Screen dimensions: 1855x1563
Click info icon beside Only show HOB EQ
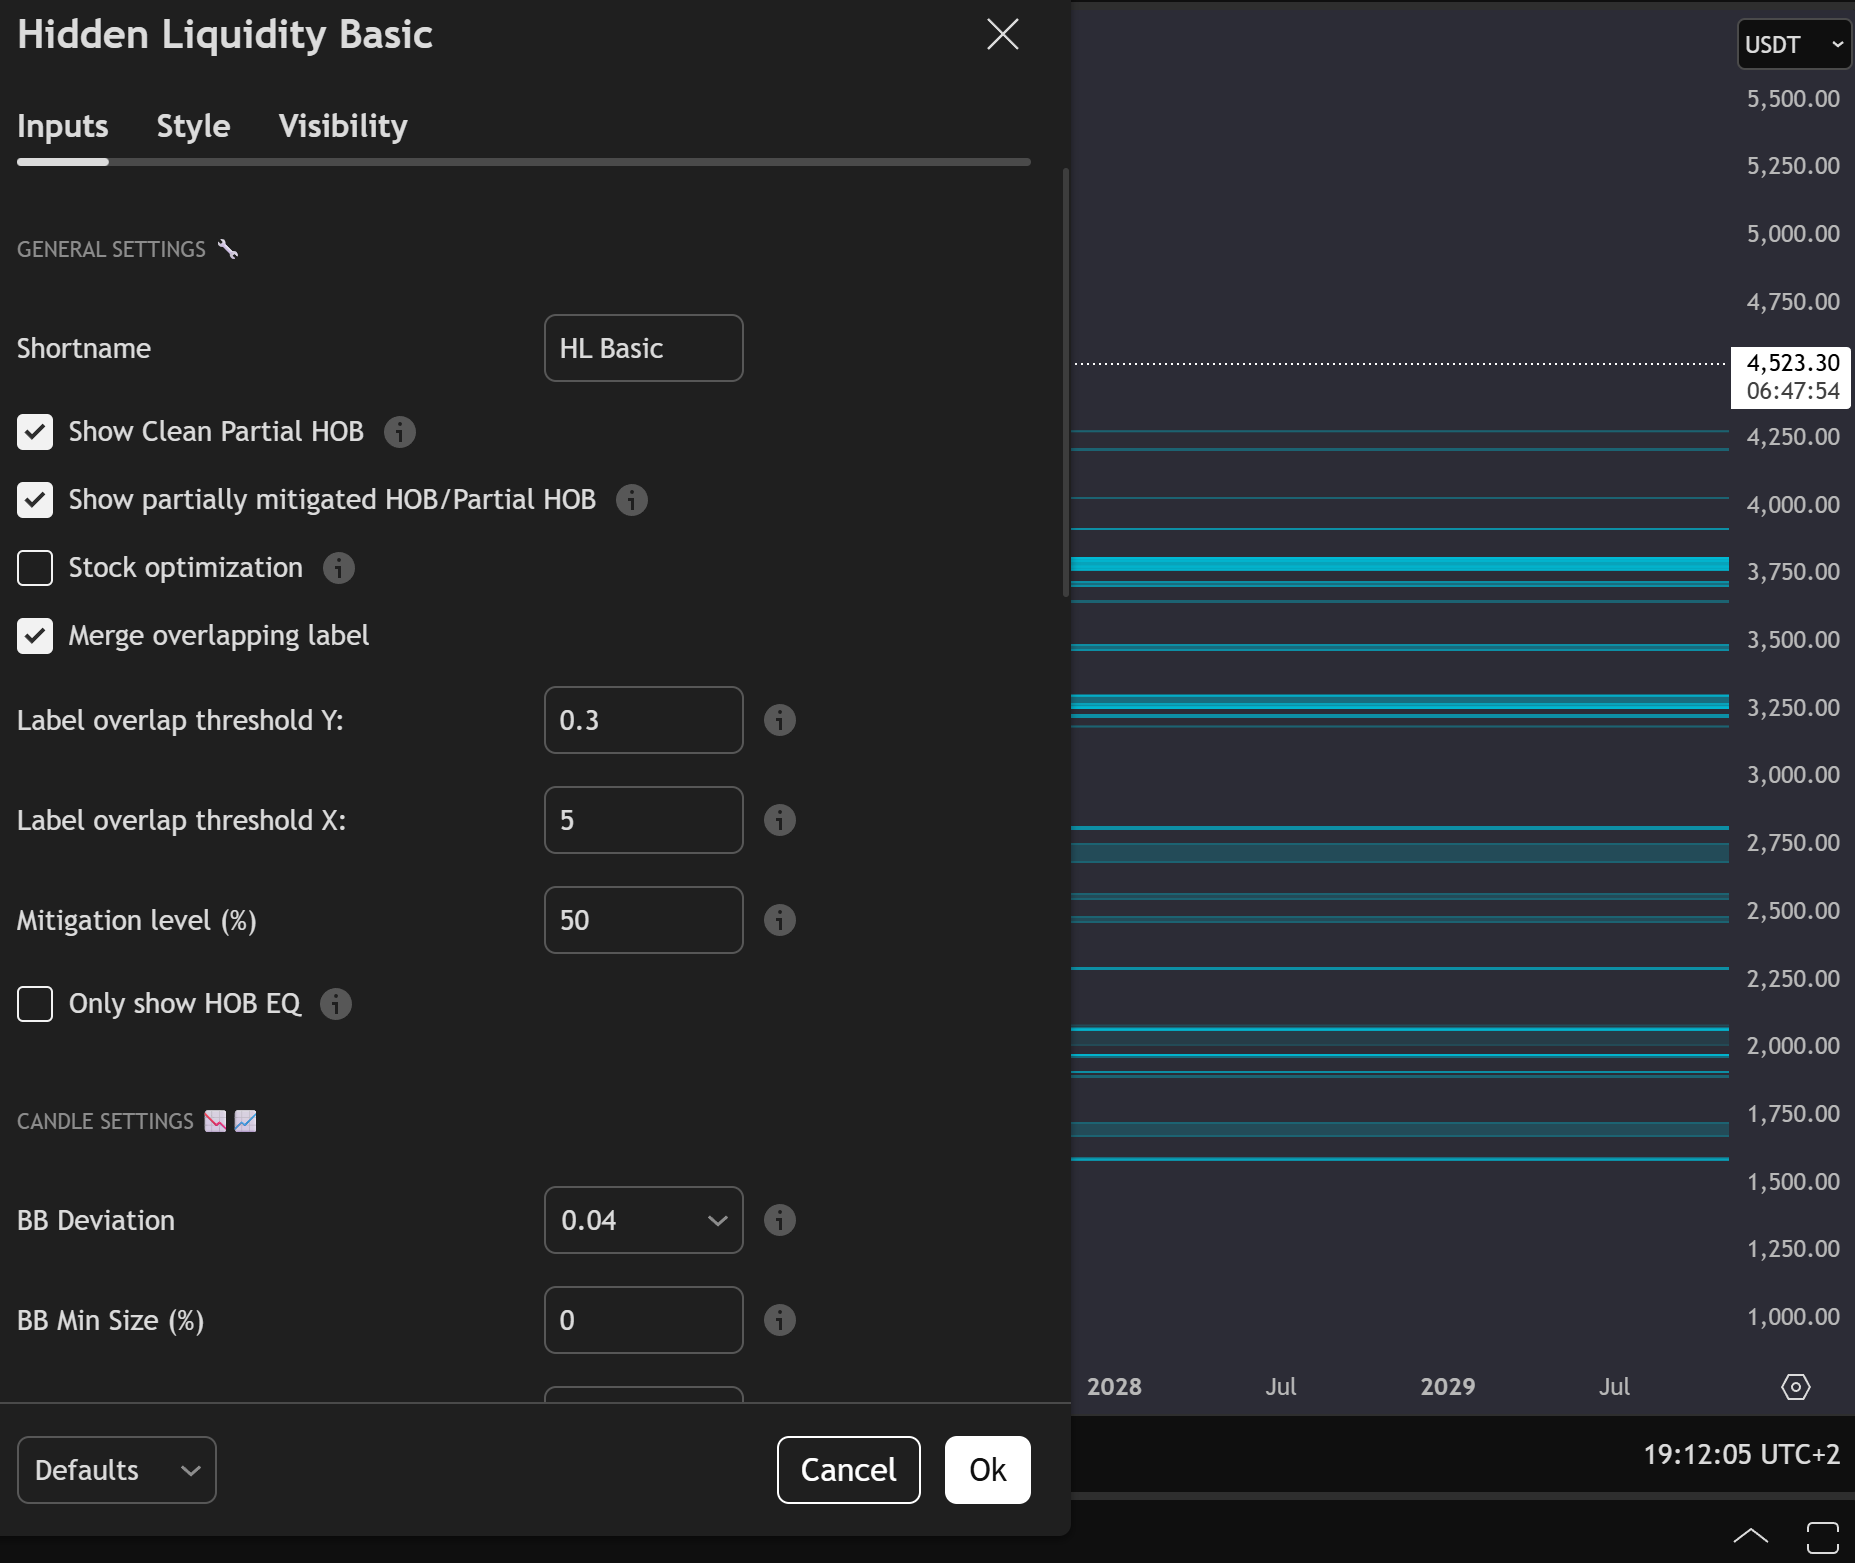pyautogui.click(x=336, y=1004)
